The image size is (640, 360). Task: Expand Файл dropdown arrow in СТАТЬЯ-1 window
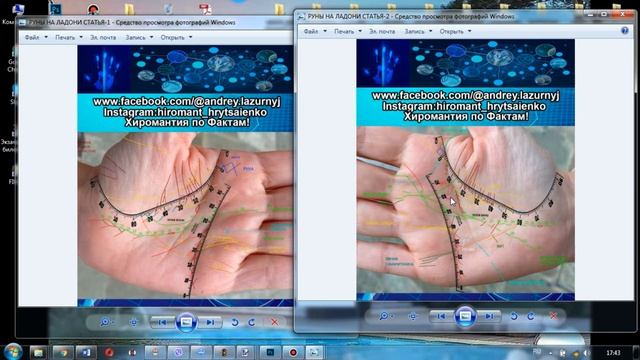tap(46, 37)
